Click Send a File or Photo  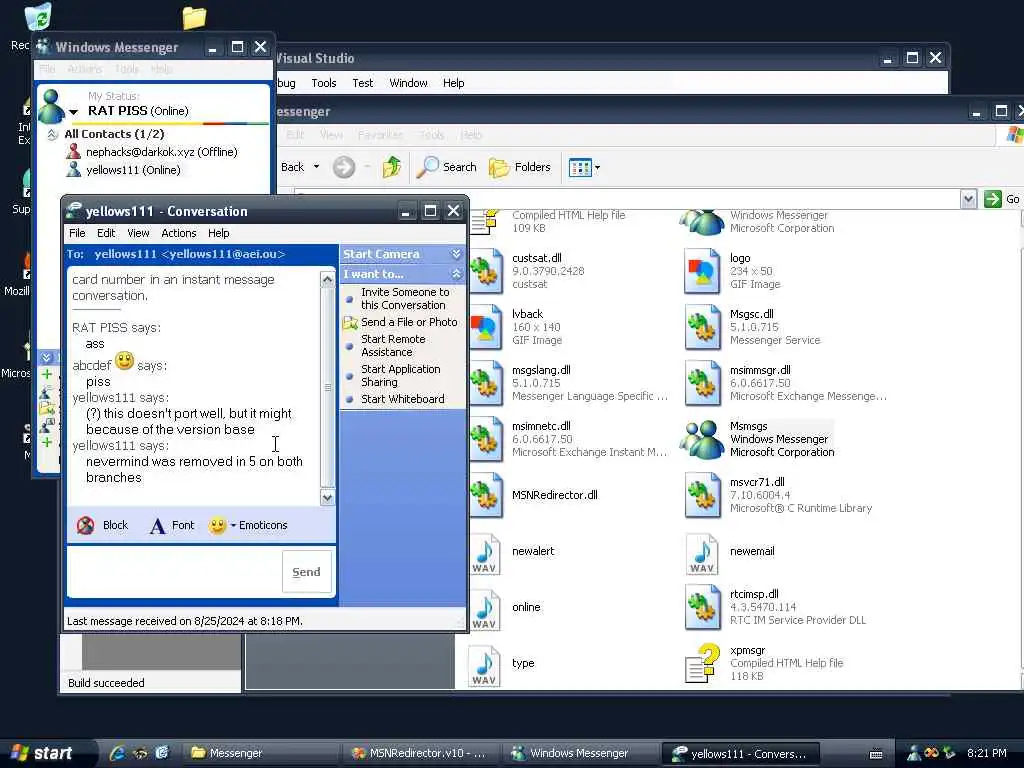coord(409,322)
